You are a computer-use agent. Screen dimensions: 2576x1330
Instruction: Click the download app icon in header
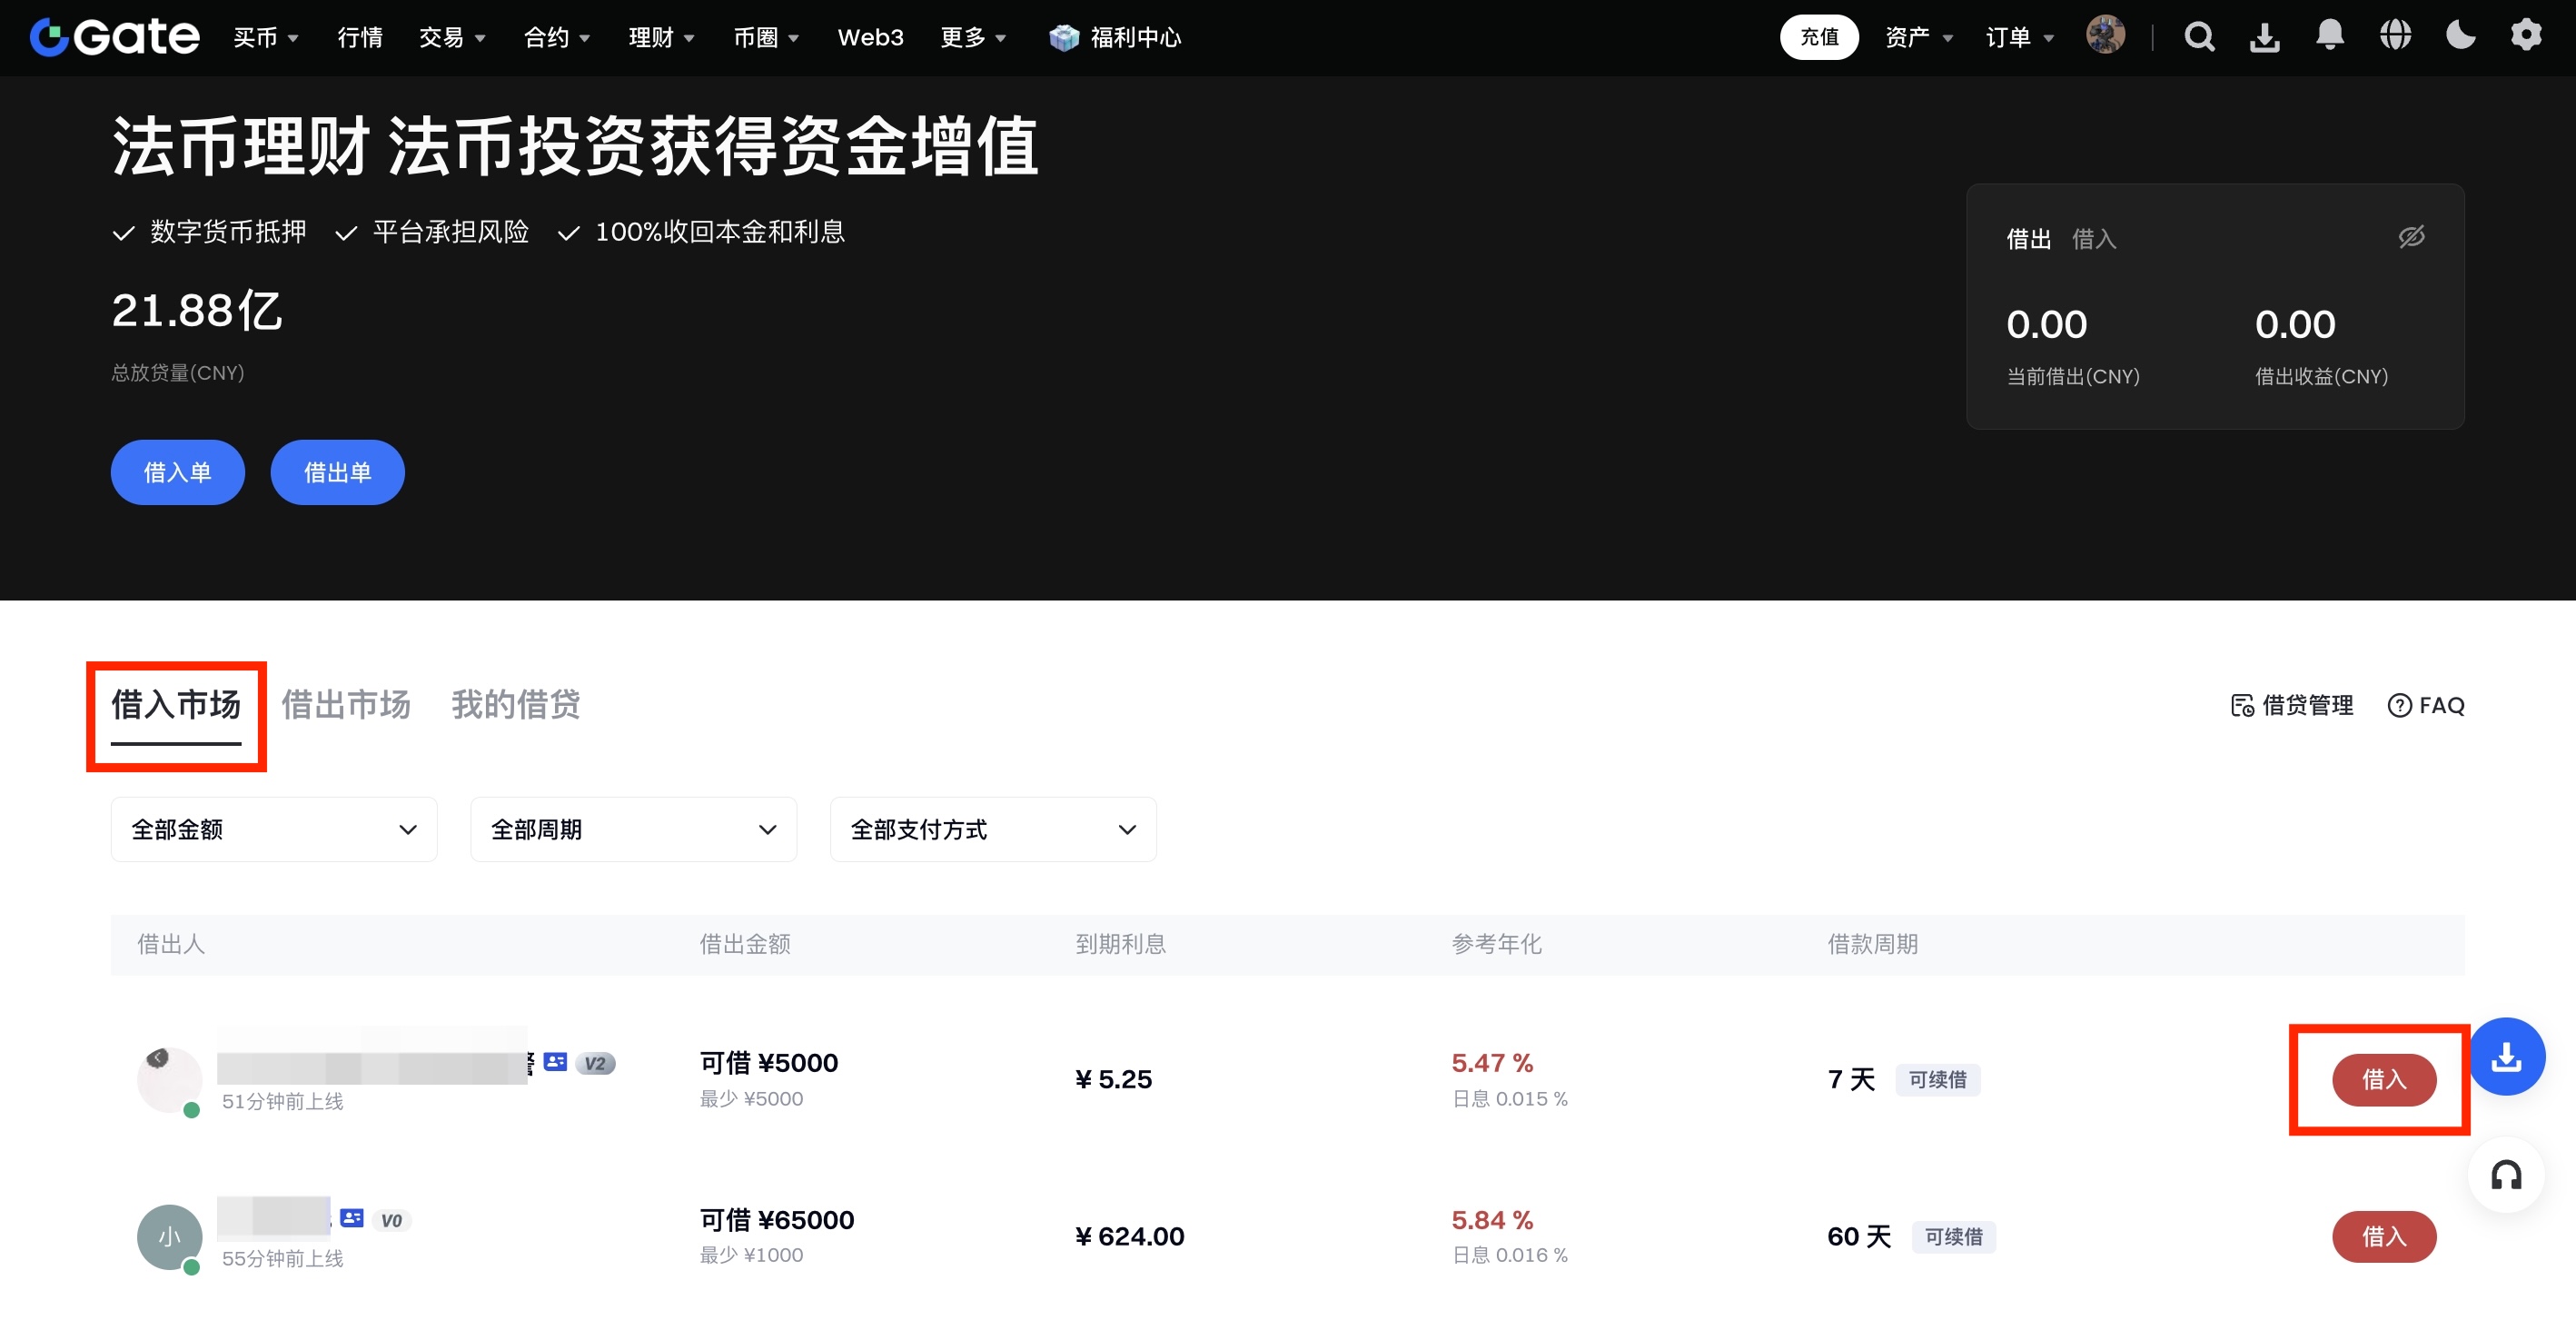pyautogui.click(x=2265, y=37)
